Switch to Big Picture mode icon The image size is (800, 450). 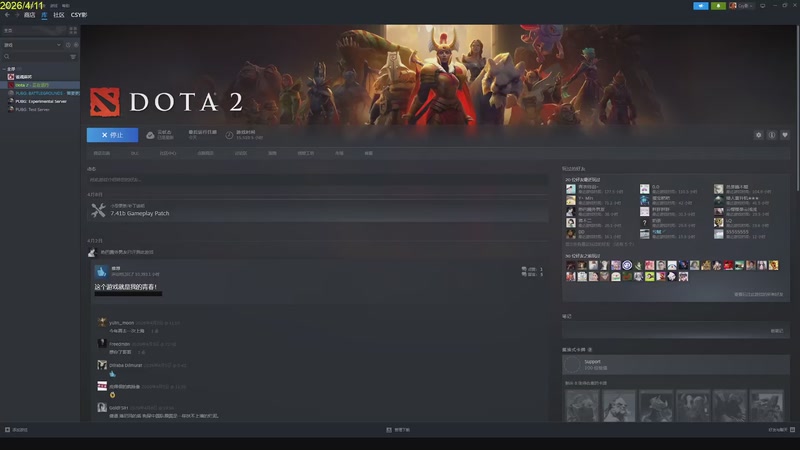[x=763, y=6]
